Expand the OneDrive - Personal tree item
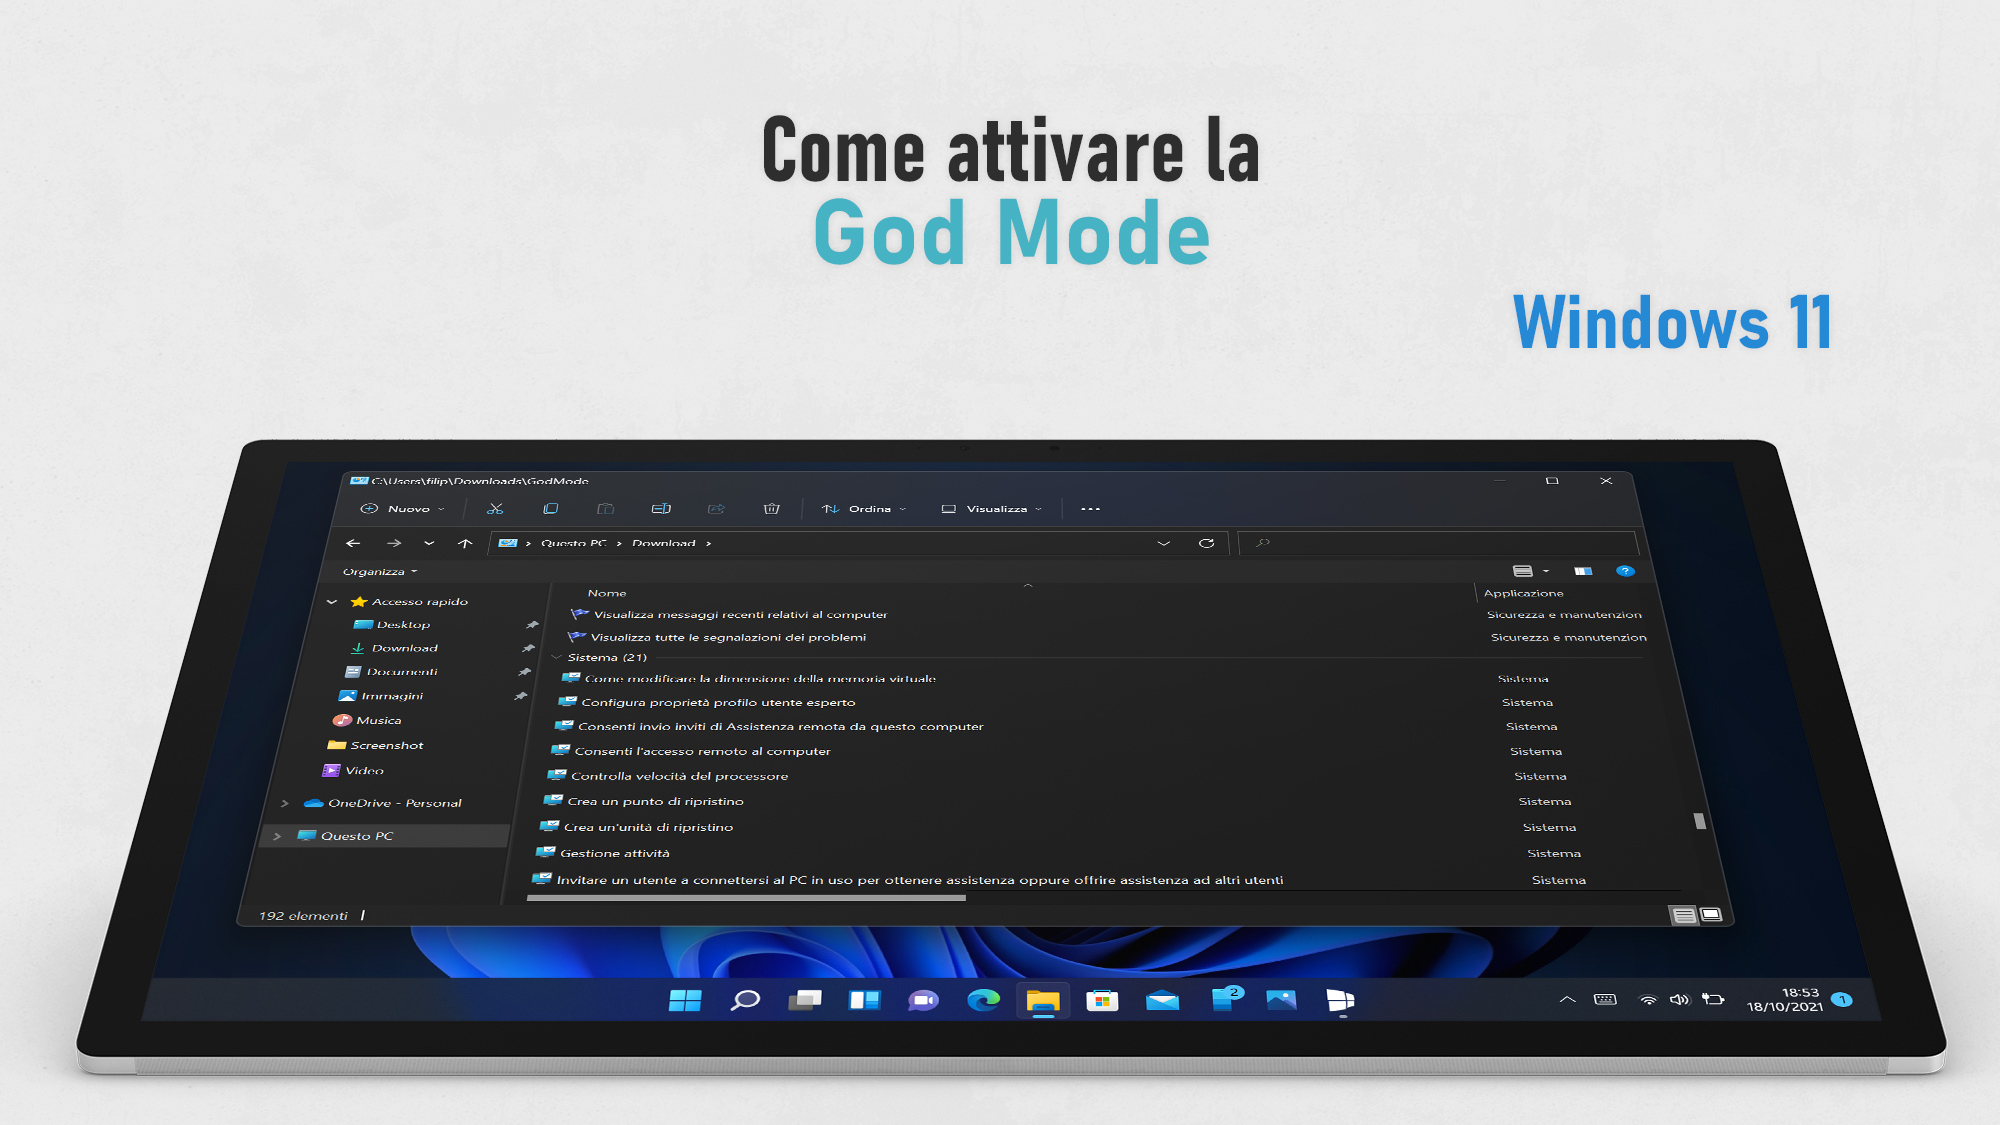 click(284, 802)
